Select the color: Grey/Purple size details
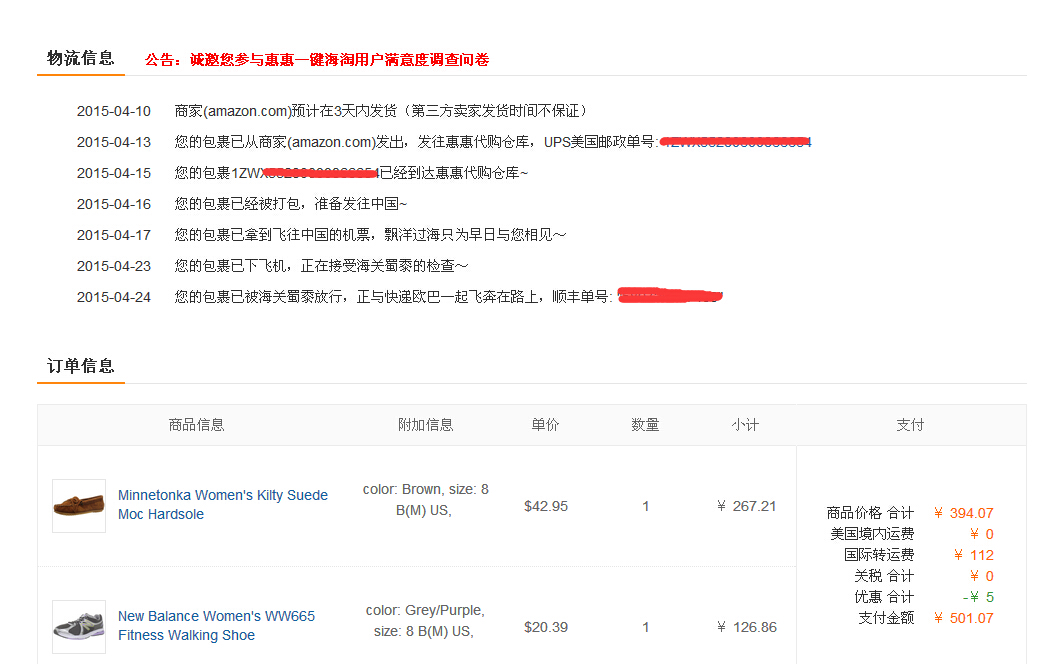1041x664 pixels. [425, 620]
